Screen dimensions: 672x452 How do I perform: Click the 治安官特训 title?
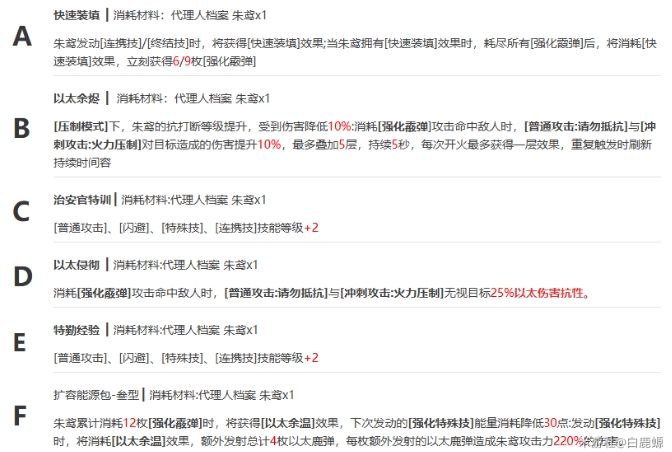(82, 200)
